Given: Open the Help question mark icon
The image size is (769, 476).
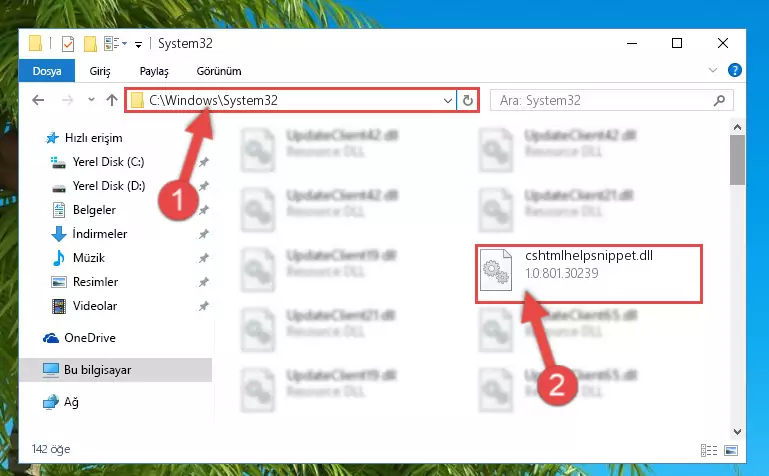Looking at the screenshot, I should coord(734,71).
